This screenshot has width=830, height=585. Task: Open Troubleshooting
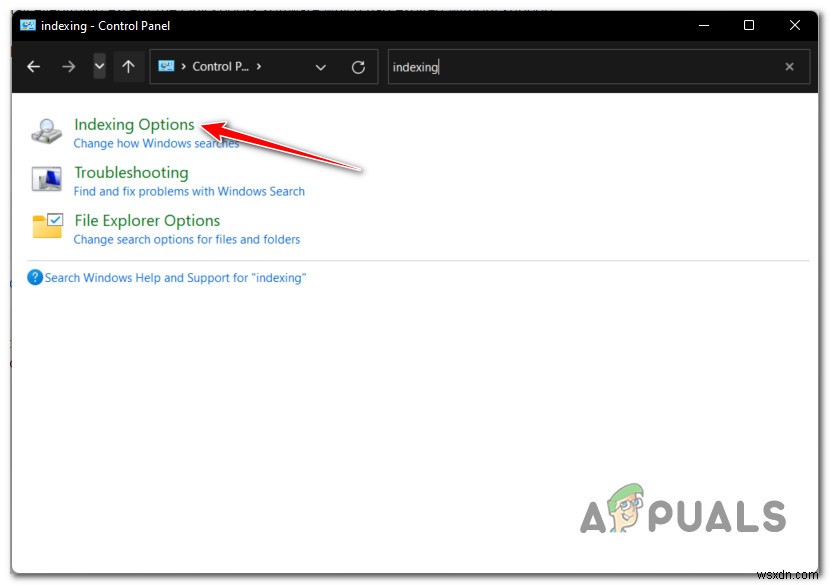pyautogui.click(x=131, y=173)
